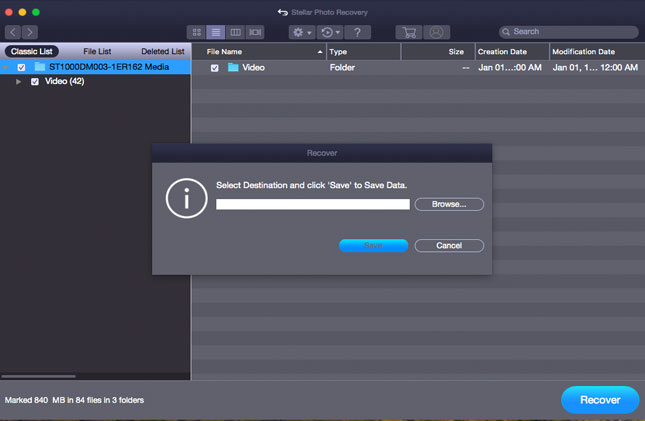Switch to column view

[x=235, y=32]
